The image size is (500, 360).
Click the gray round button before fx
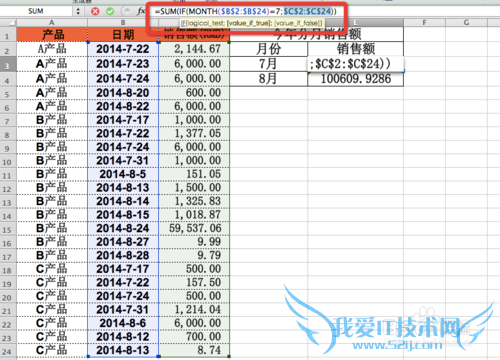click(x=126, y=11)
